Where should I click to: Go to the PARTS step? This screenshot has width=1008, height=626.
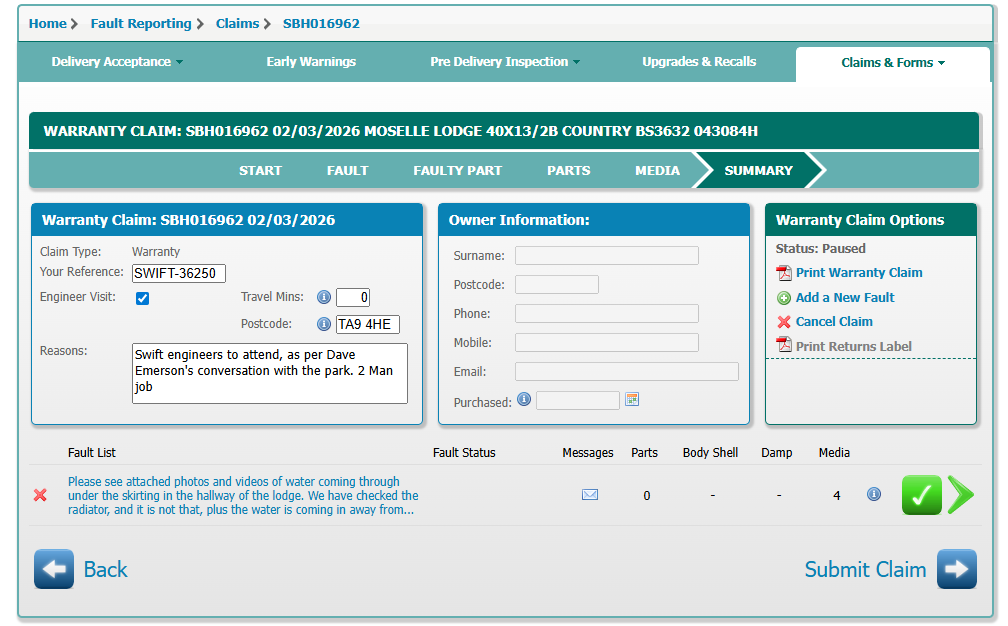pyautogui.click(x=568, y=170)
